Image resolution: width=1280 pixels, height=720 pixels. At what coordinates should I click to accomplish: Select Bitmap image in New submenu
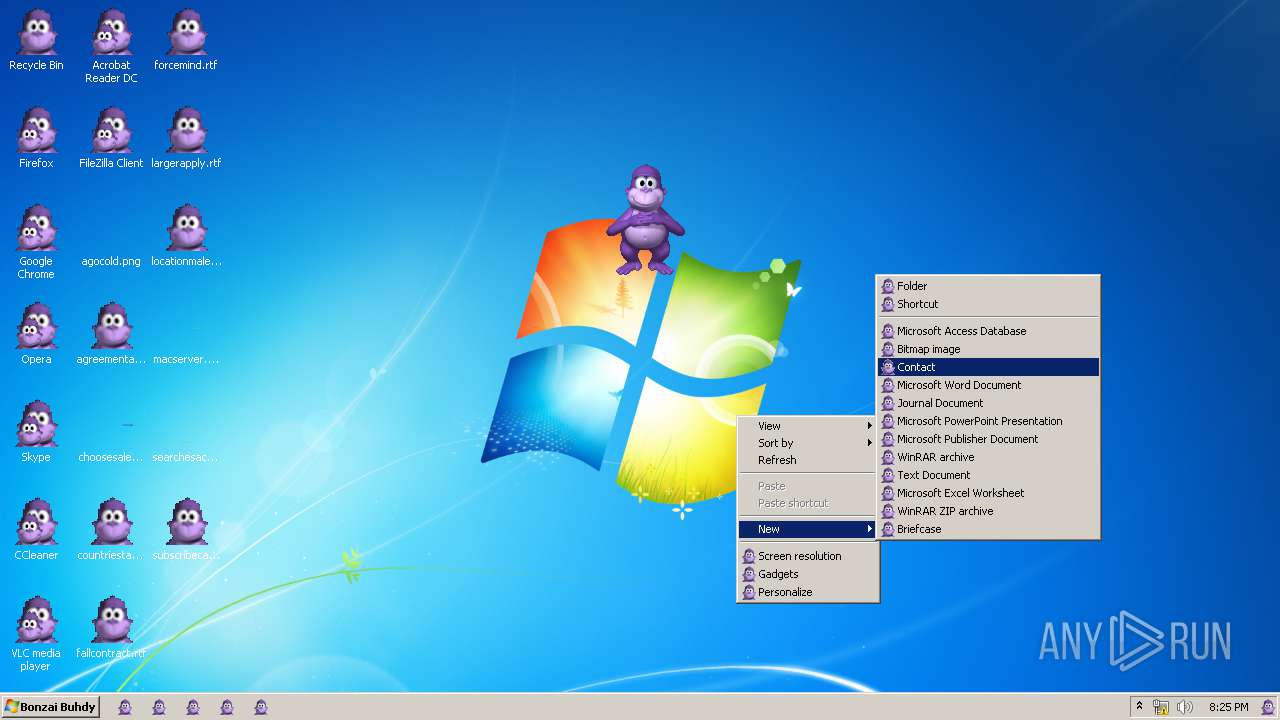(x=988, y=349)
